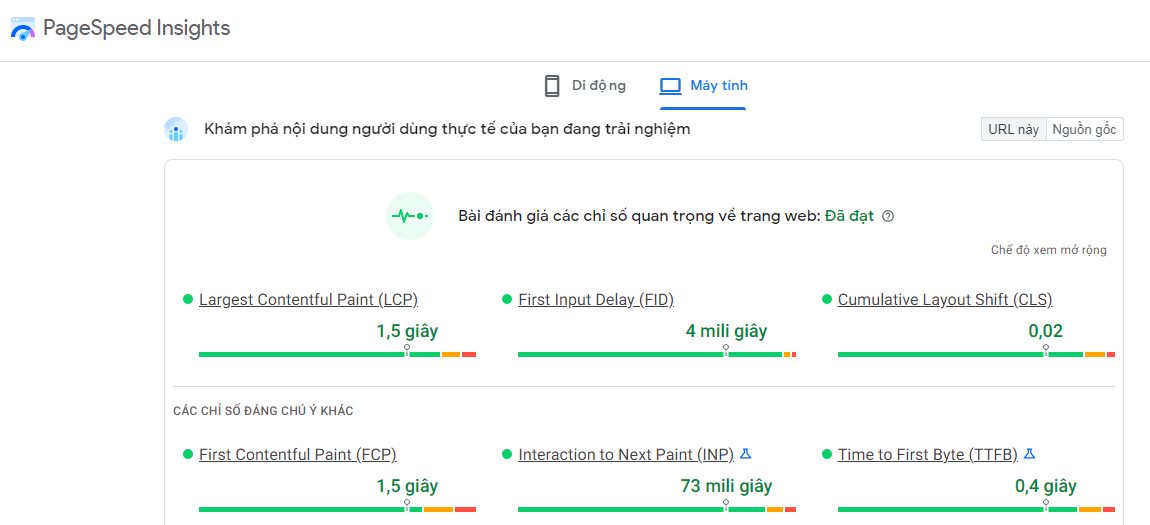Click the PageSpeed Insights title text
Screen dimensions: 1150x525
pyautogui.click(x=136, y=29)
